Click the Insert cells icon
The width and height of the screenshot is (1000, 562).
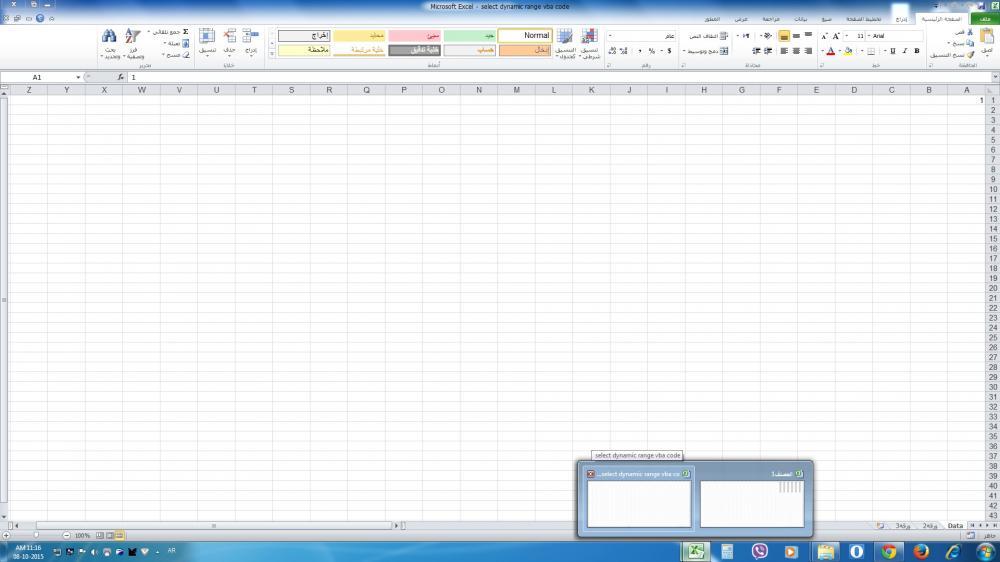(251, 36)
